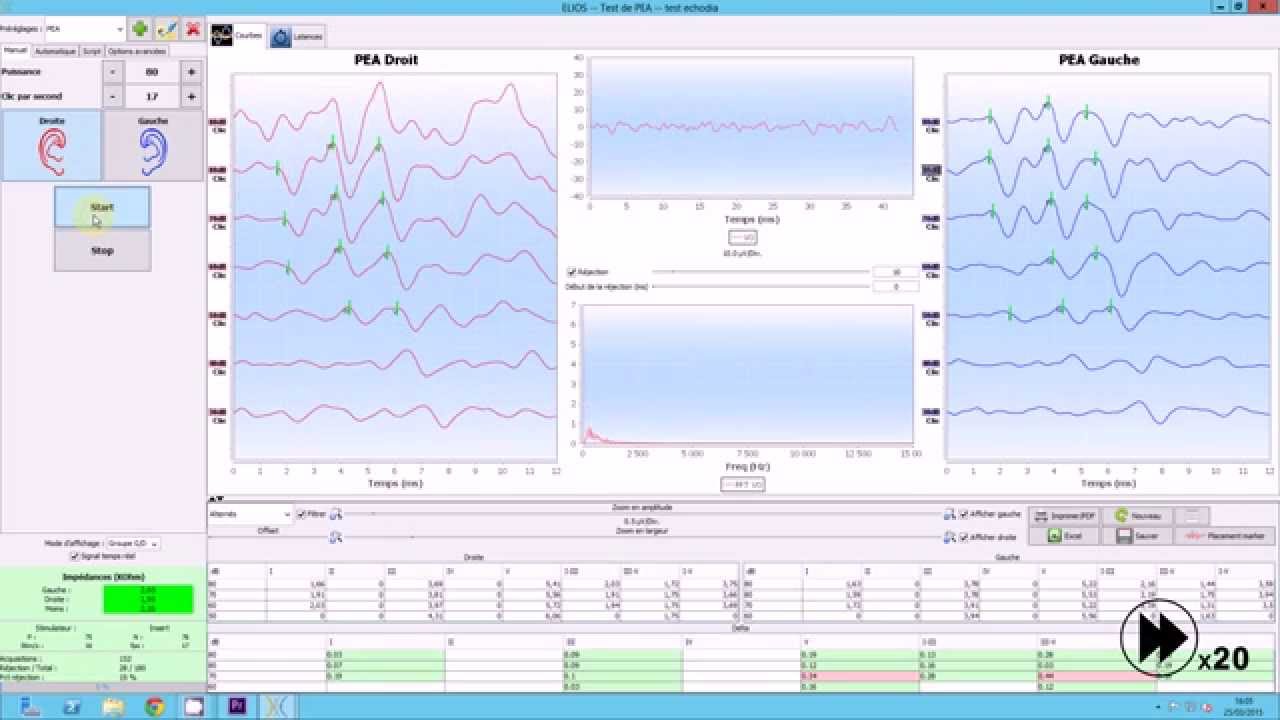Click the ELIOS app icon in taskbar

point(277,707)
